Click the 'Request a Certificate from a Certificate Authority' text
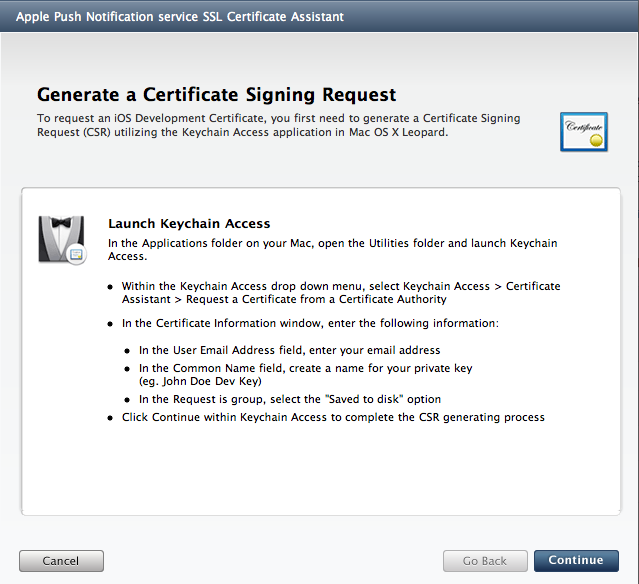Viewport: 639px width, 584px height. 316,299
